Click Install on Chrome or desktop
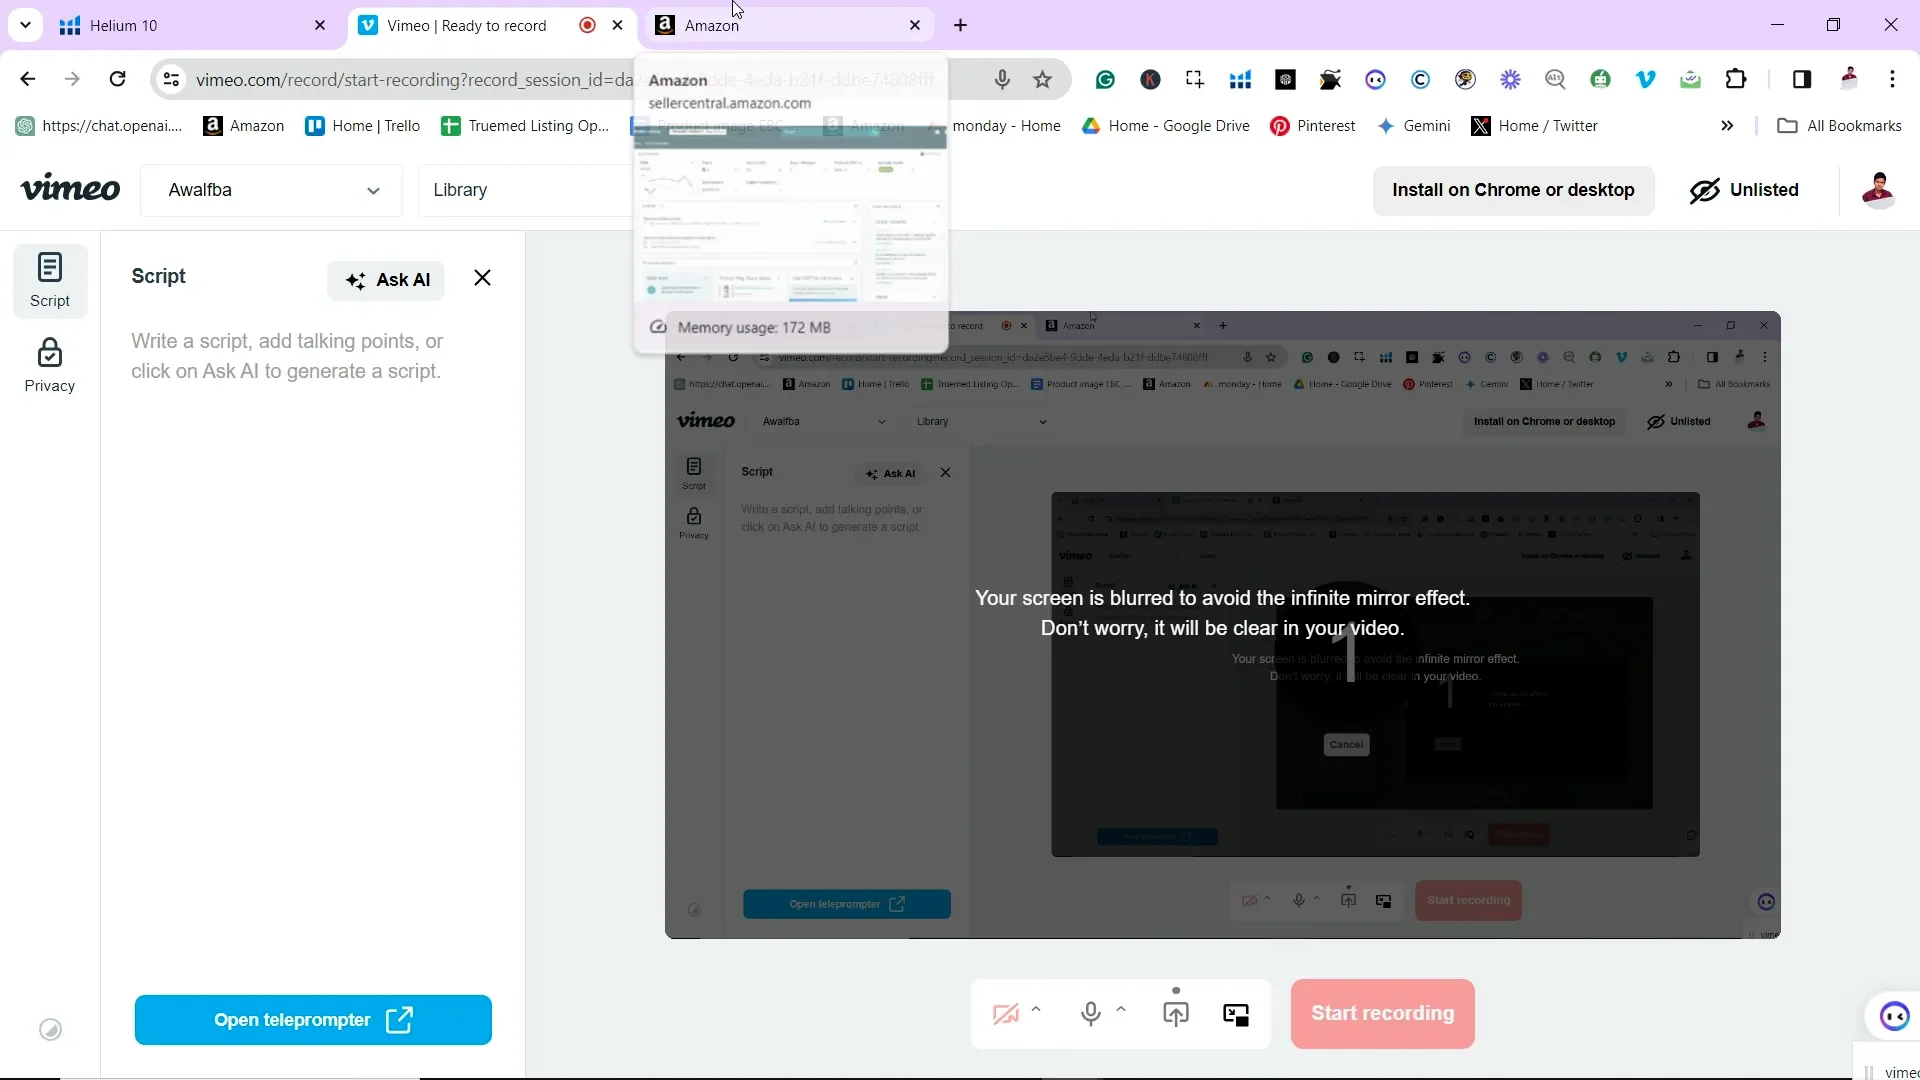This screenshot has height=1080, width=1920. pos(1513,190)
